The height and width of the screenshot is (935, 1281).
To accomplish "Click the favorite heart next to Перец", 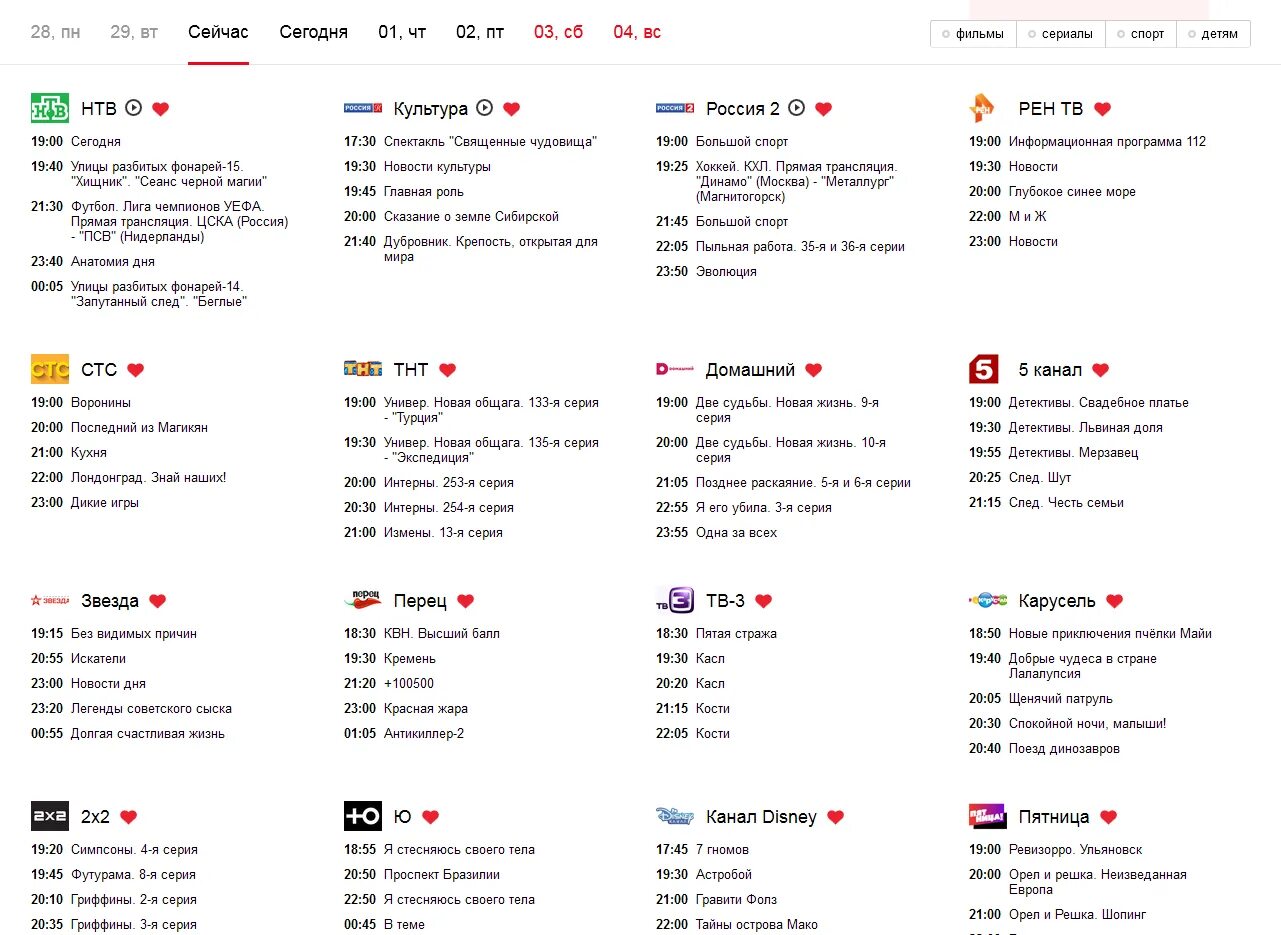I will pos(465,601).
